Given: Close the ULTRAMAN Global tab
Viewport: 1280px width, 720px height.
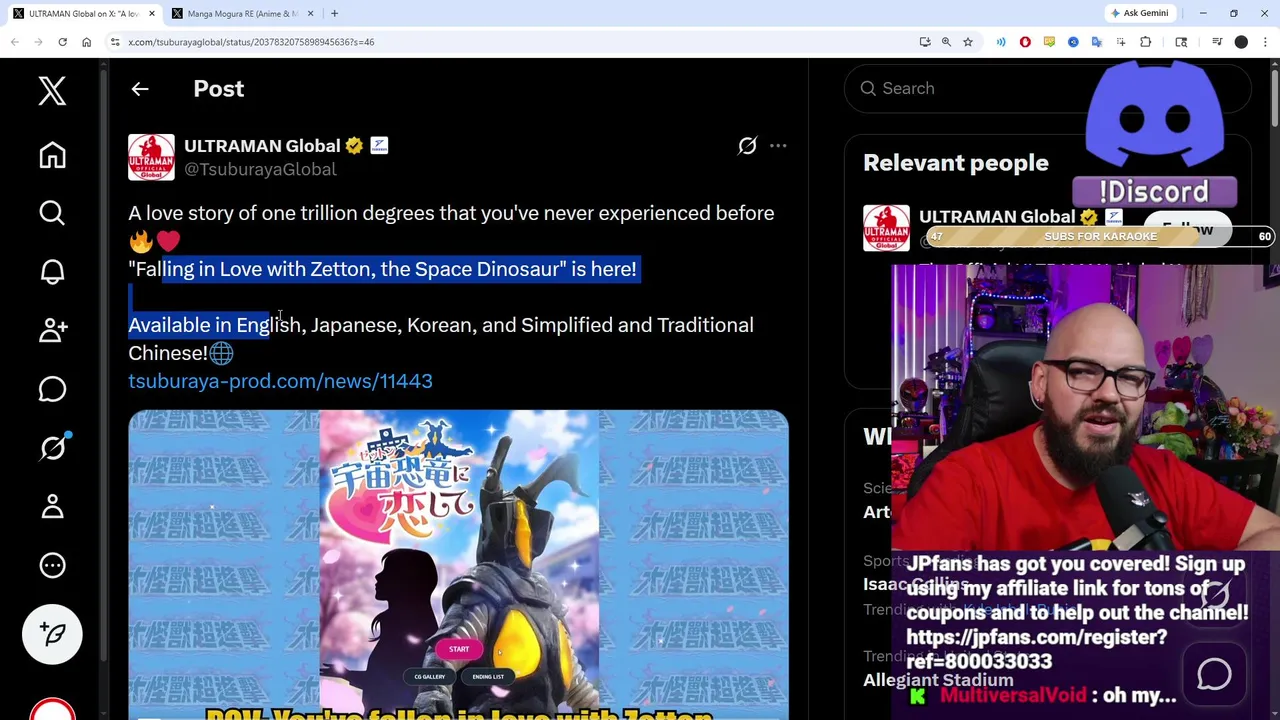Looking at the screenshot, I should point(152,14).
